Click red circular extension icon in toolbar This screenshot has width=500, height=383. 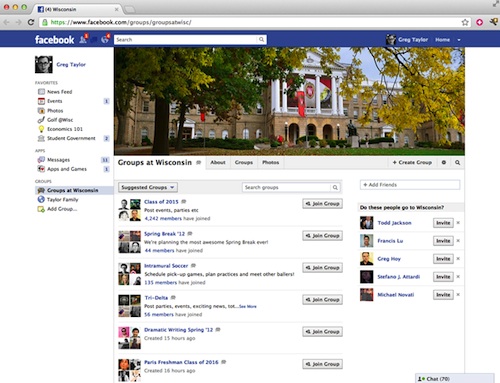click(479, 22)
